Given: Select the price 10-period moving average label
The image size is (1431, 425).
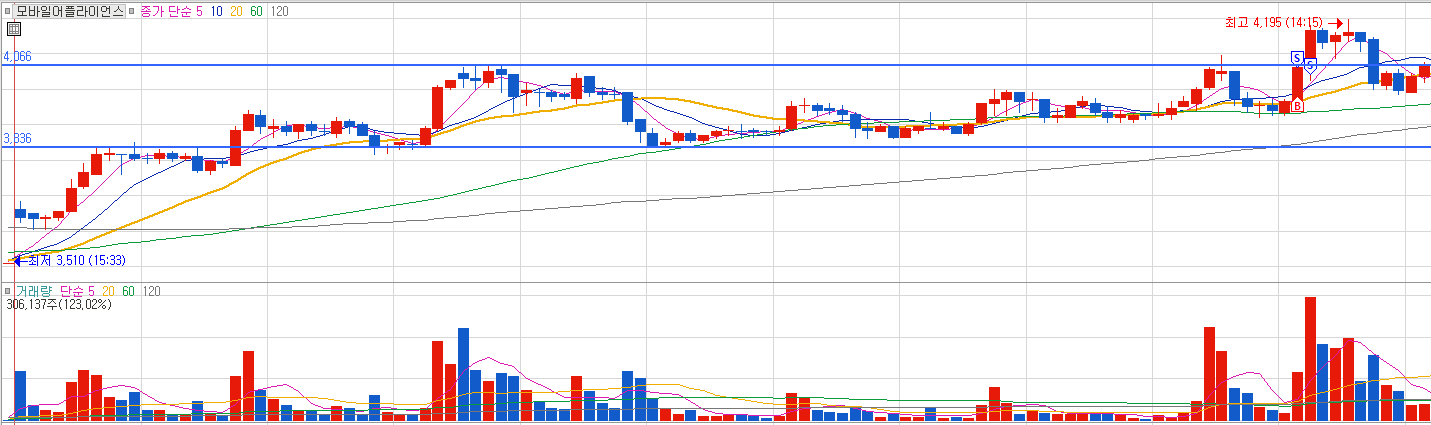Looking at the screenshot, I should tap(216, 10).
